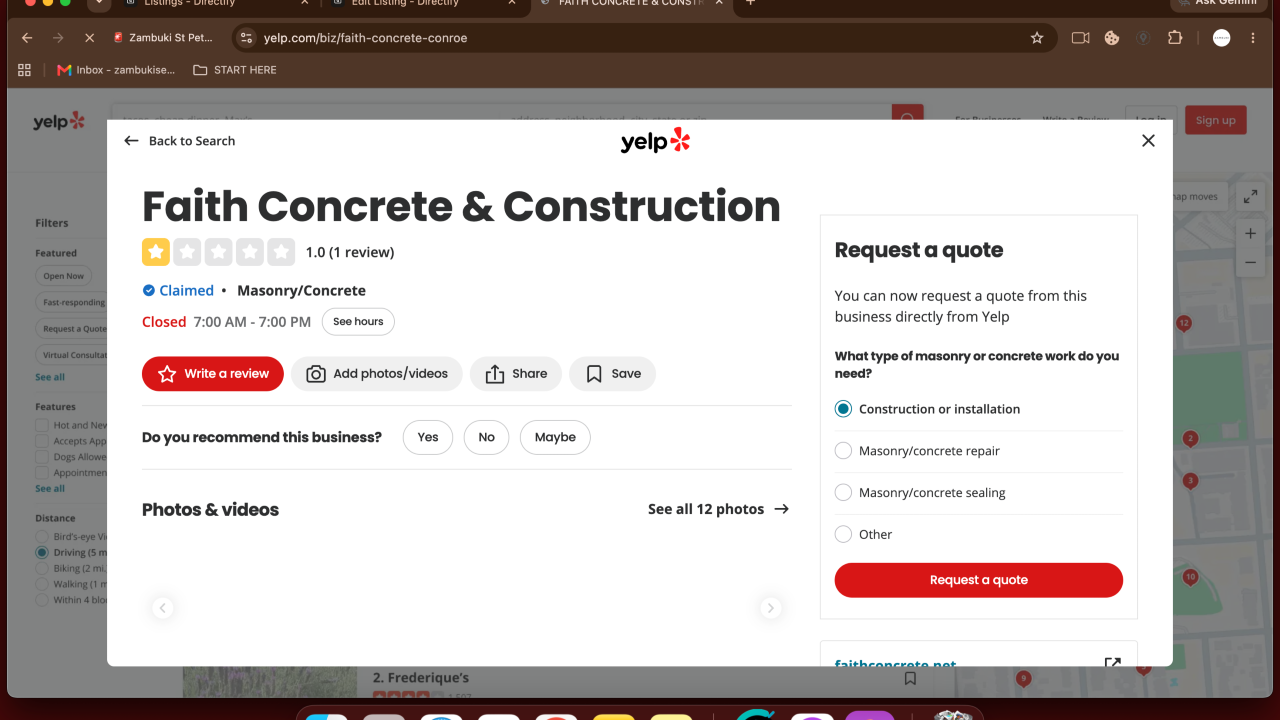This screenshot has width=1280, height=720.
Task: Click the cookie extension icon
Action: [1111, 38]
